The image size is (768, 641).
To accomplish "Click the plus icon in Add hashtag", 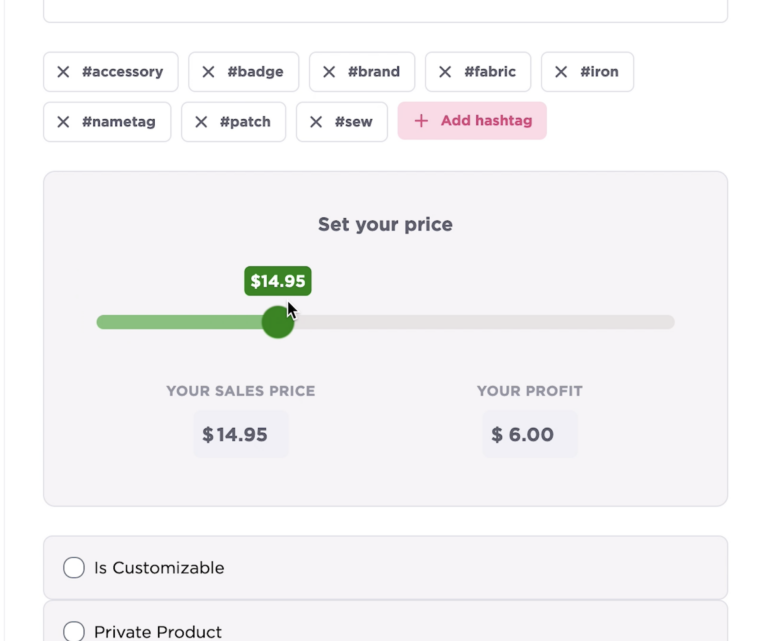I will [x=421, y=121].
